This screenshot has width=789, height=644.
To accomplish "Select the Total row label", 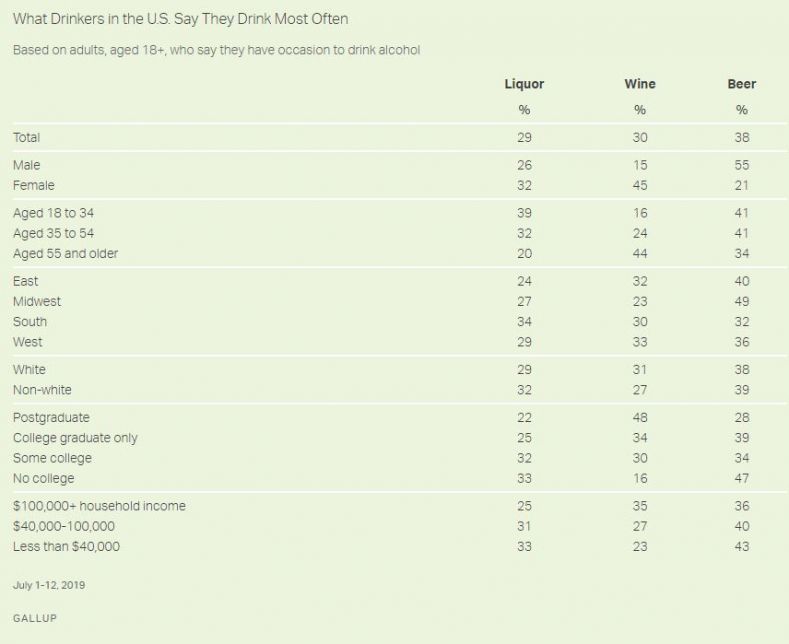I will pyautogui.click(x=26, y=137).
